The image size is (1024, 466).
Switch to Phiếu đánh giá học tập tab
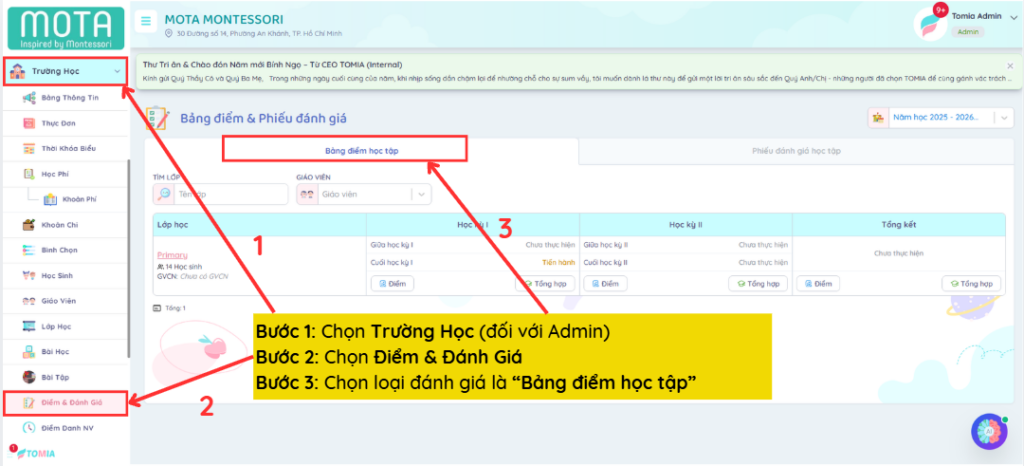click(x=796, y=150)
